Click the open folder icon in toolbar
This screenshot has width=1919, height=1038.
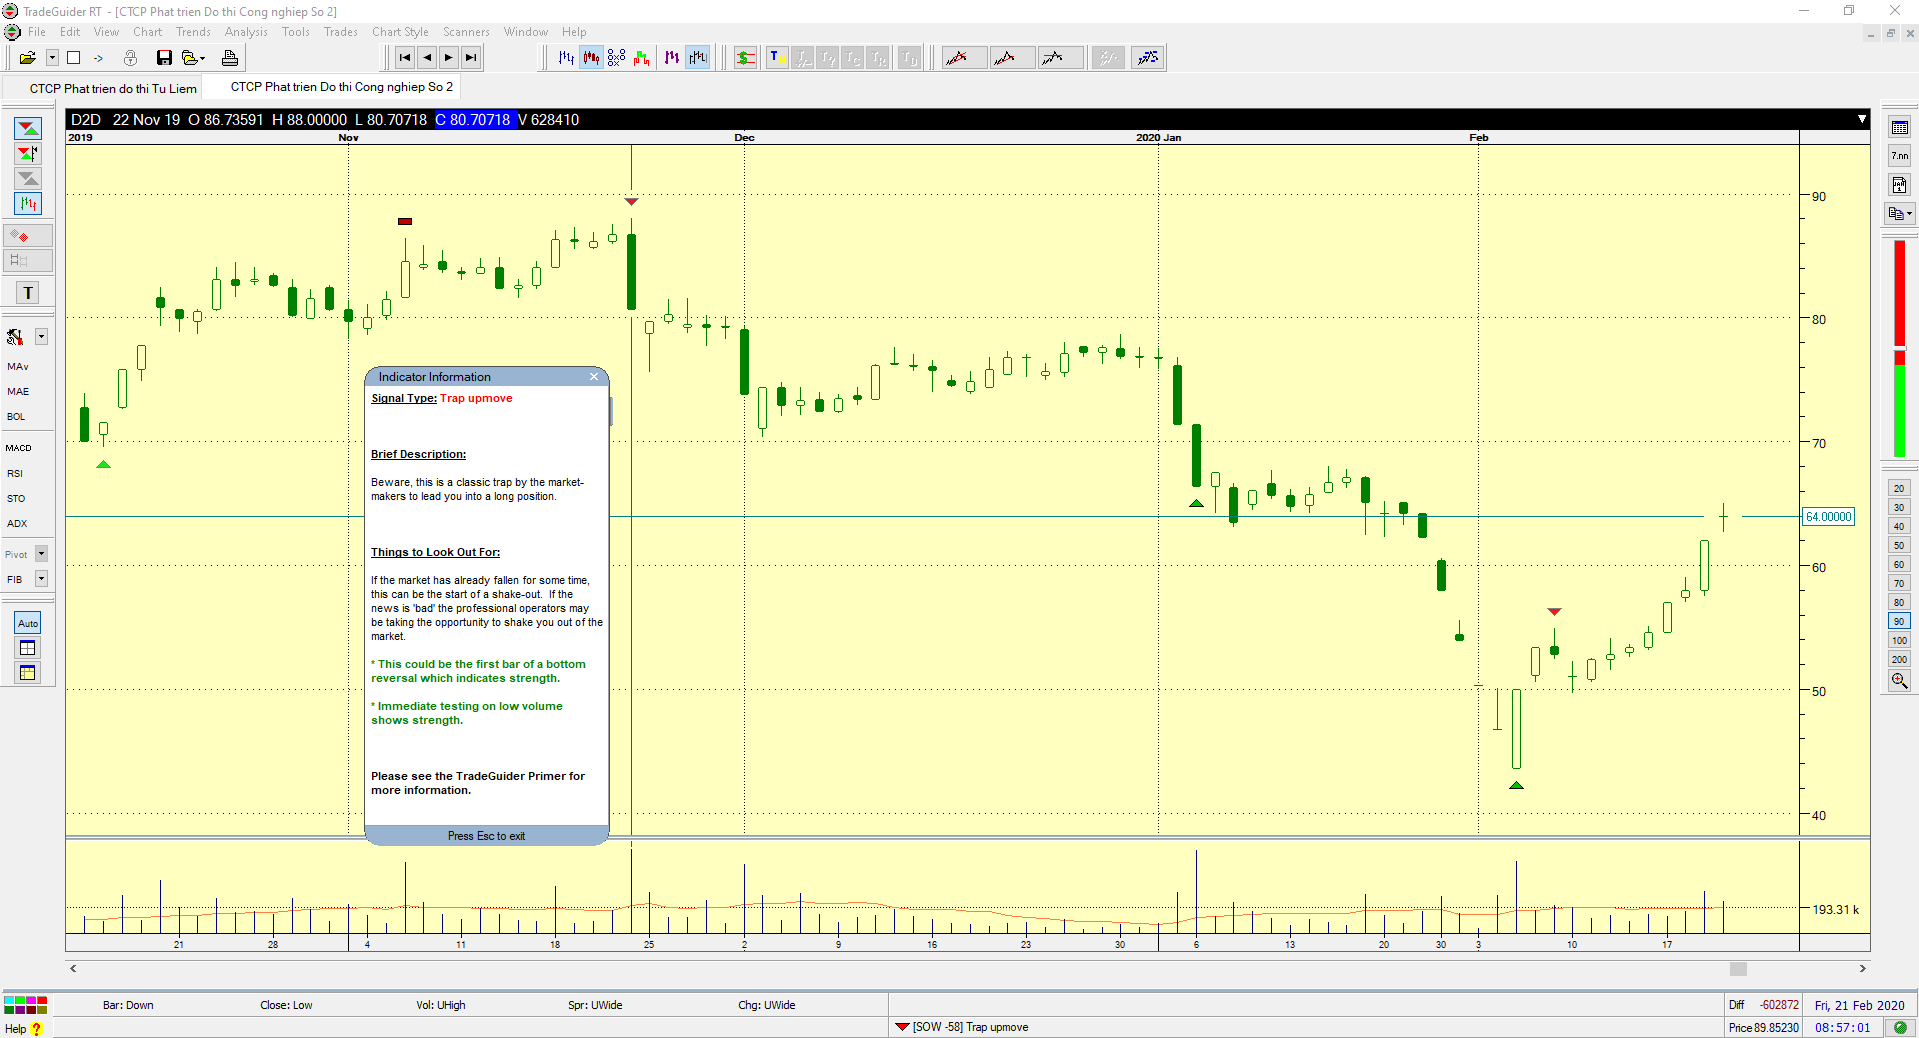coord(27,58)
